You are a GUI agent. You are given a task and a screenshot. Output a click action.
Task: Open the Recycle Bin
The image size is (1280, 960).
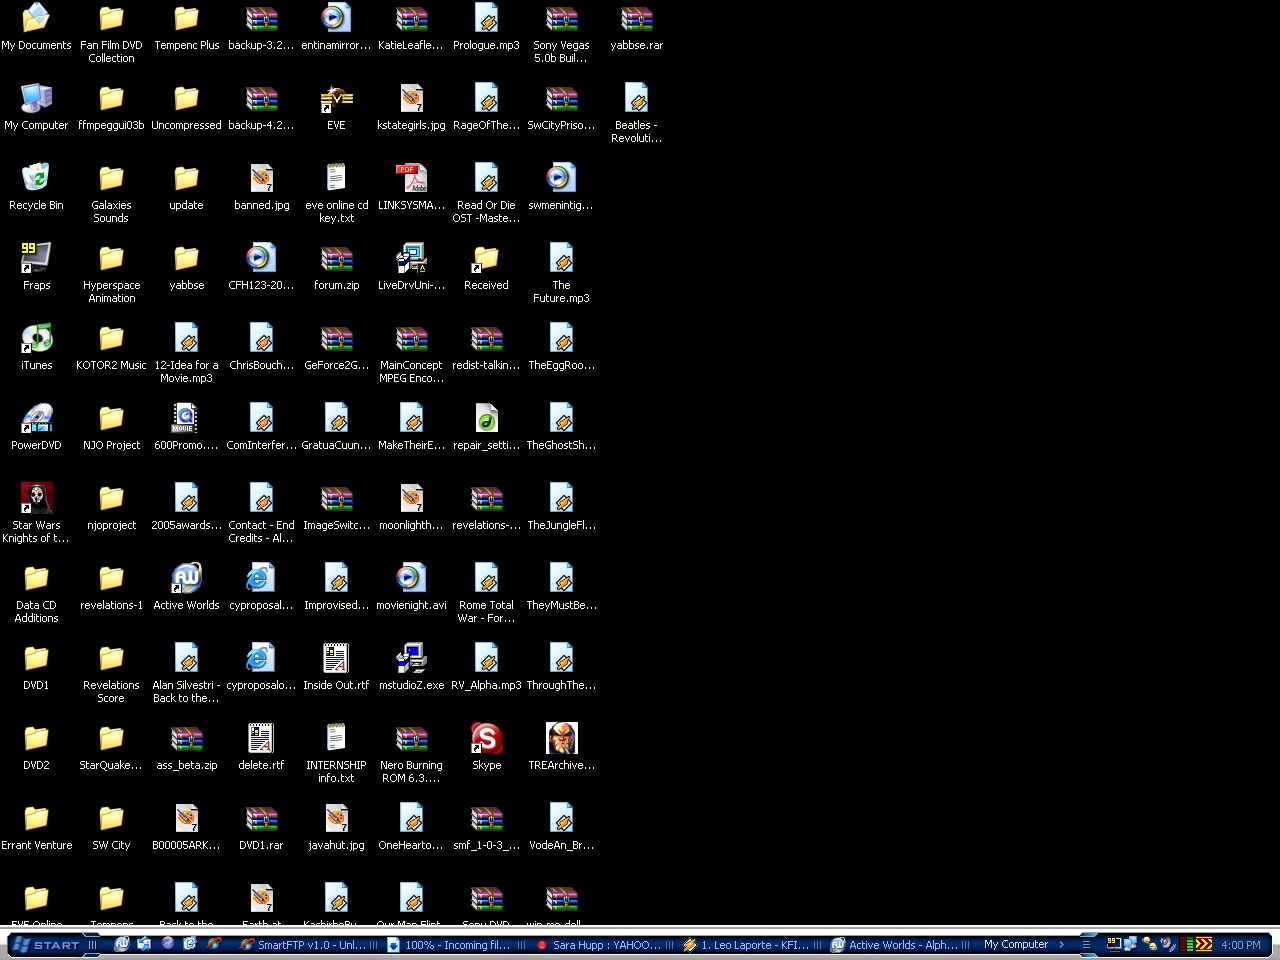(x=36, y=180)
